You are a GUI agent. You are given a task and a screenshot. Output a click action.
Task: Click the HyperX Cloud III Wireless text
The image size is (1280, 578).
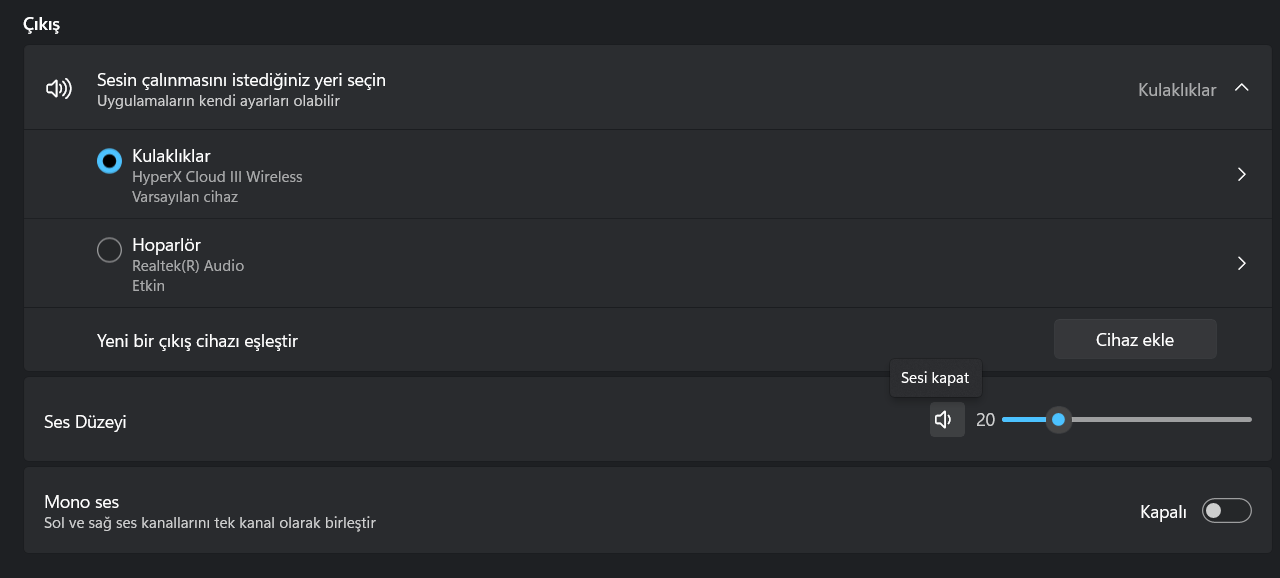[217, 177]
